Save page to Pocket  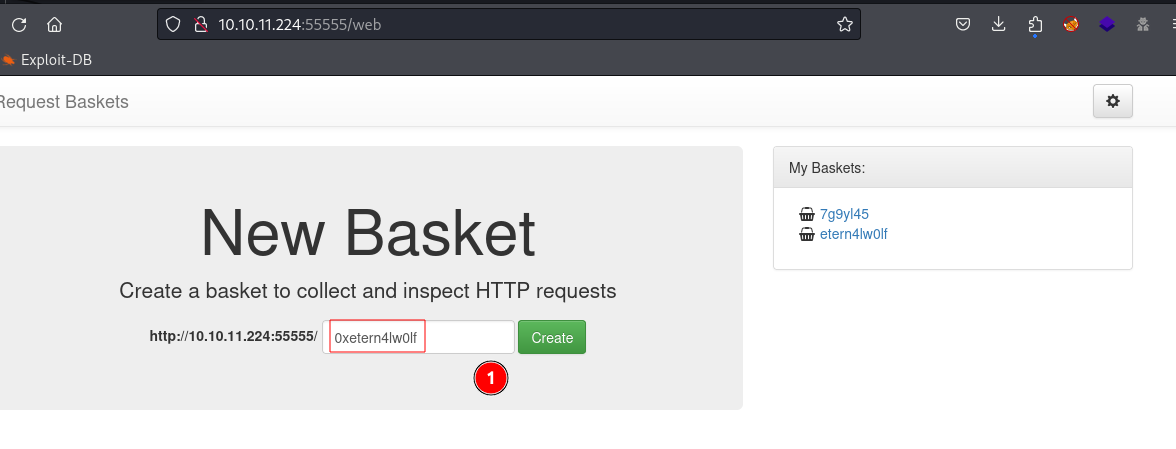(963, 25)
